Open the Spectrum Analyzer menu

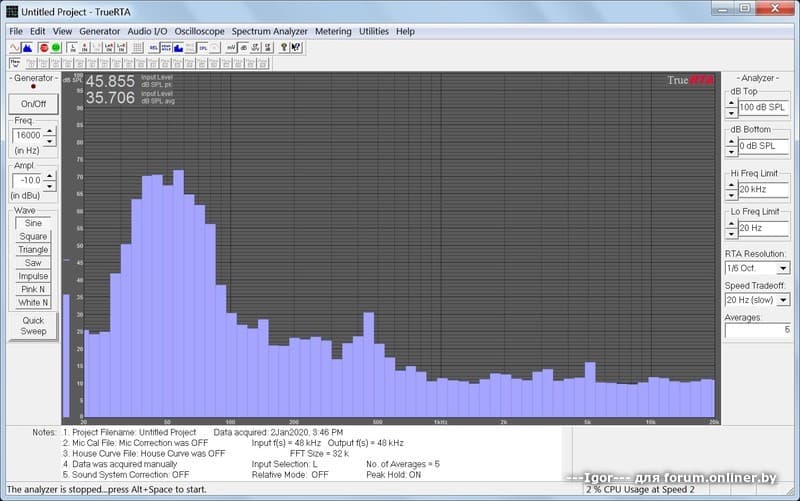tap(269, 31)
